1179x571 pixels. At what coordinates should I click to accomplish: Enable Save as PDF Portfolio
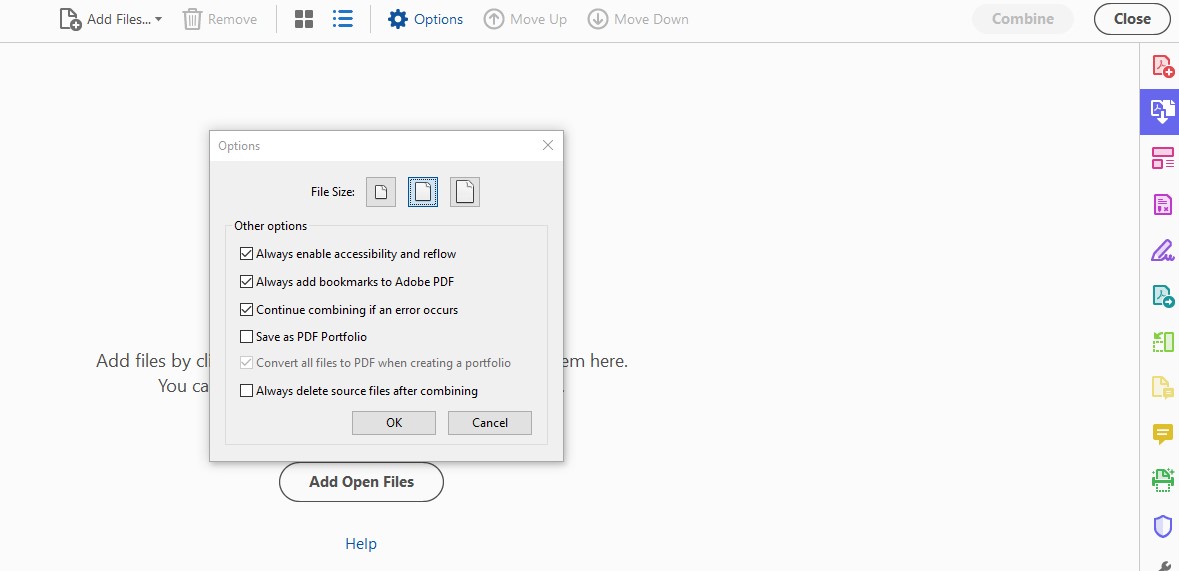point(246,336)
